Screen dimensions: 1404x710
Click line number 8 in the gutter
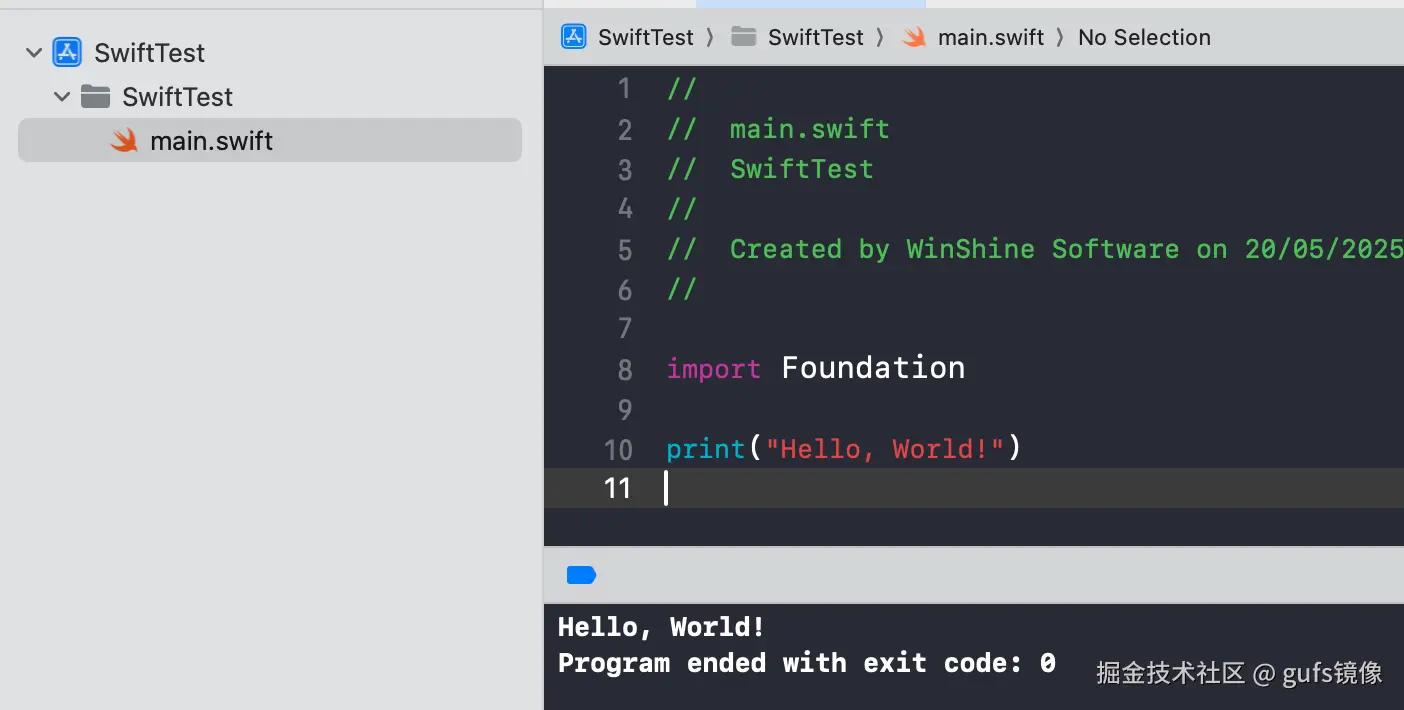625,369
